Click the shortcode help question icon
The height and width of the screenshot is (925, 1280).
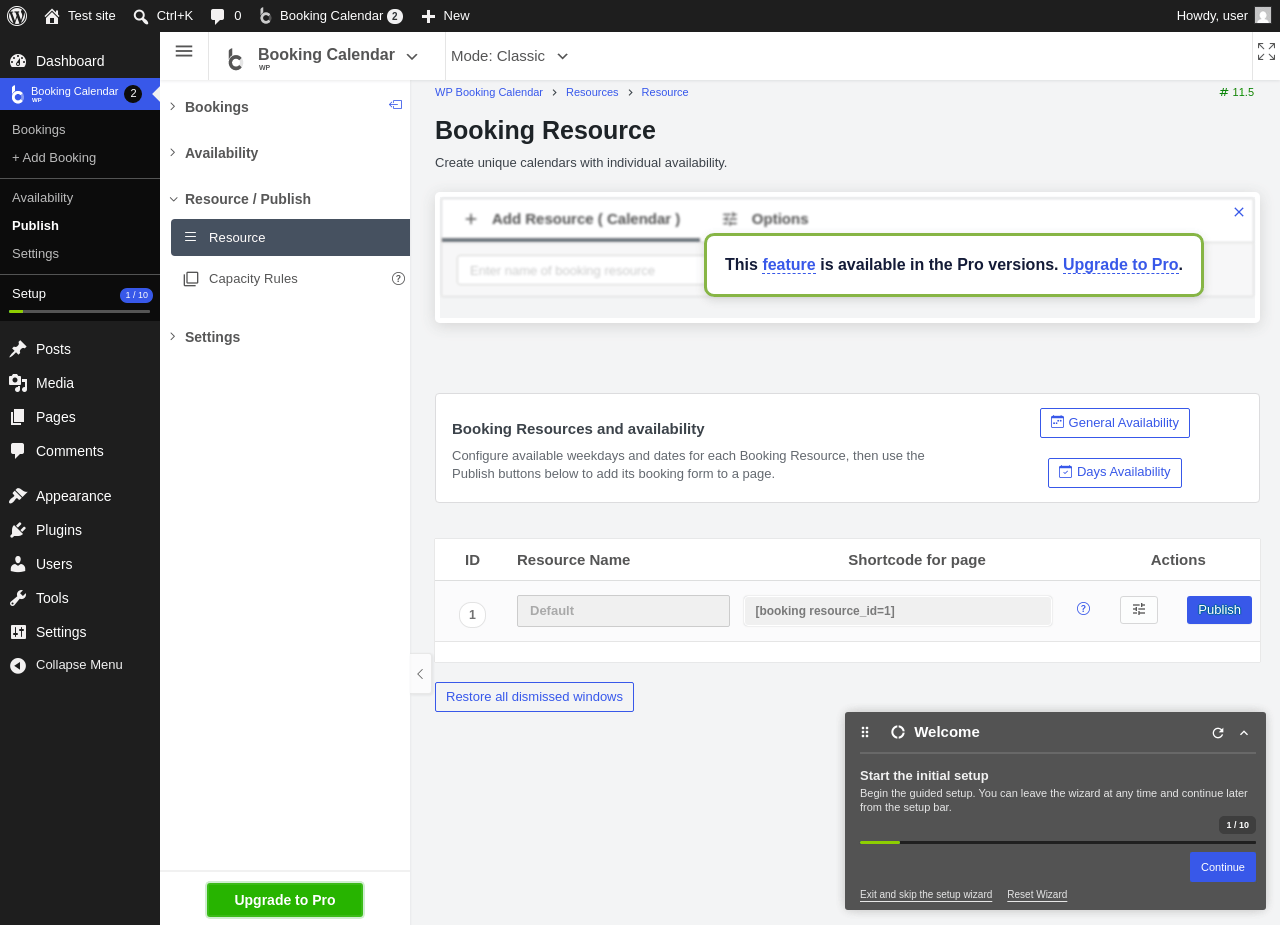tap(1084, 608)
